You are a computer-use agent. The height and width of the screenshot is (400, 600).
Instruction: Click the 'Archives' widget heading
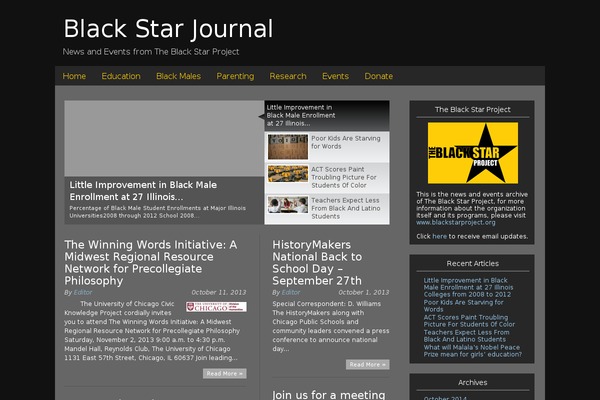(473, 383)
